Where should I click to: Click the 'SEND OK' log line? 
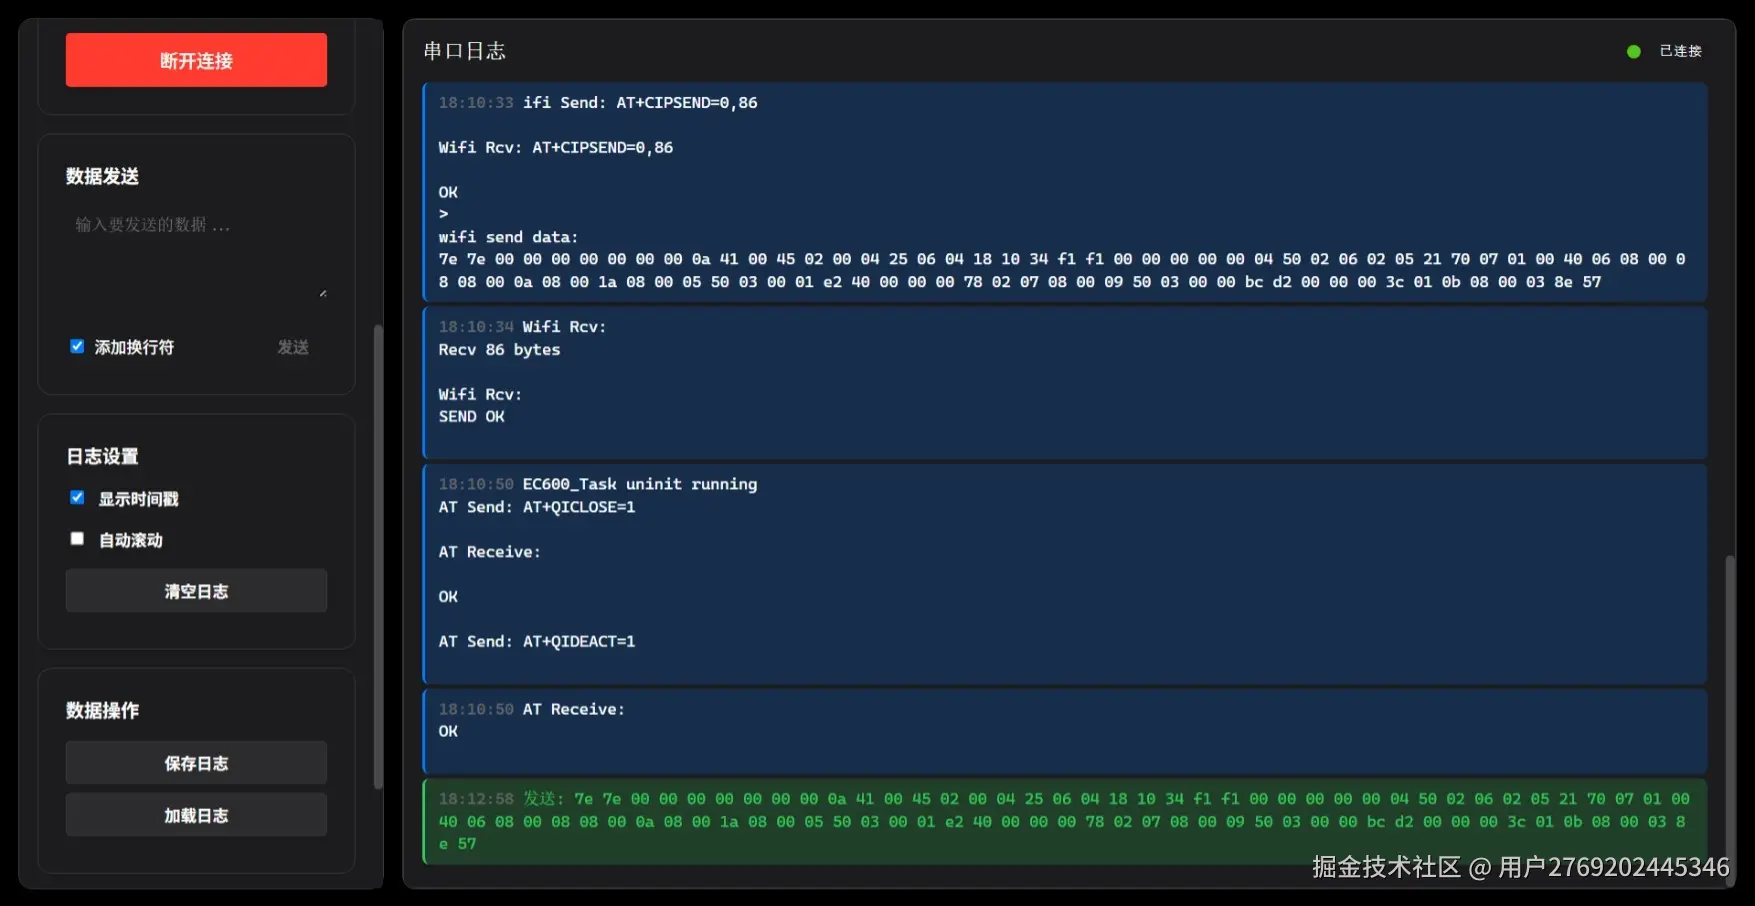(471, 417)
